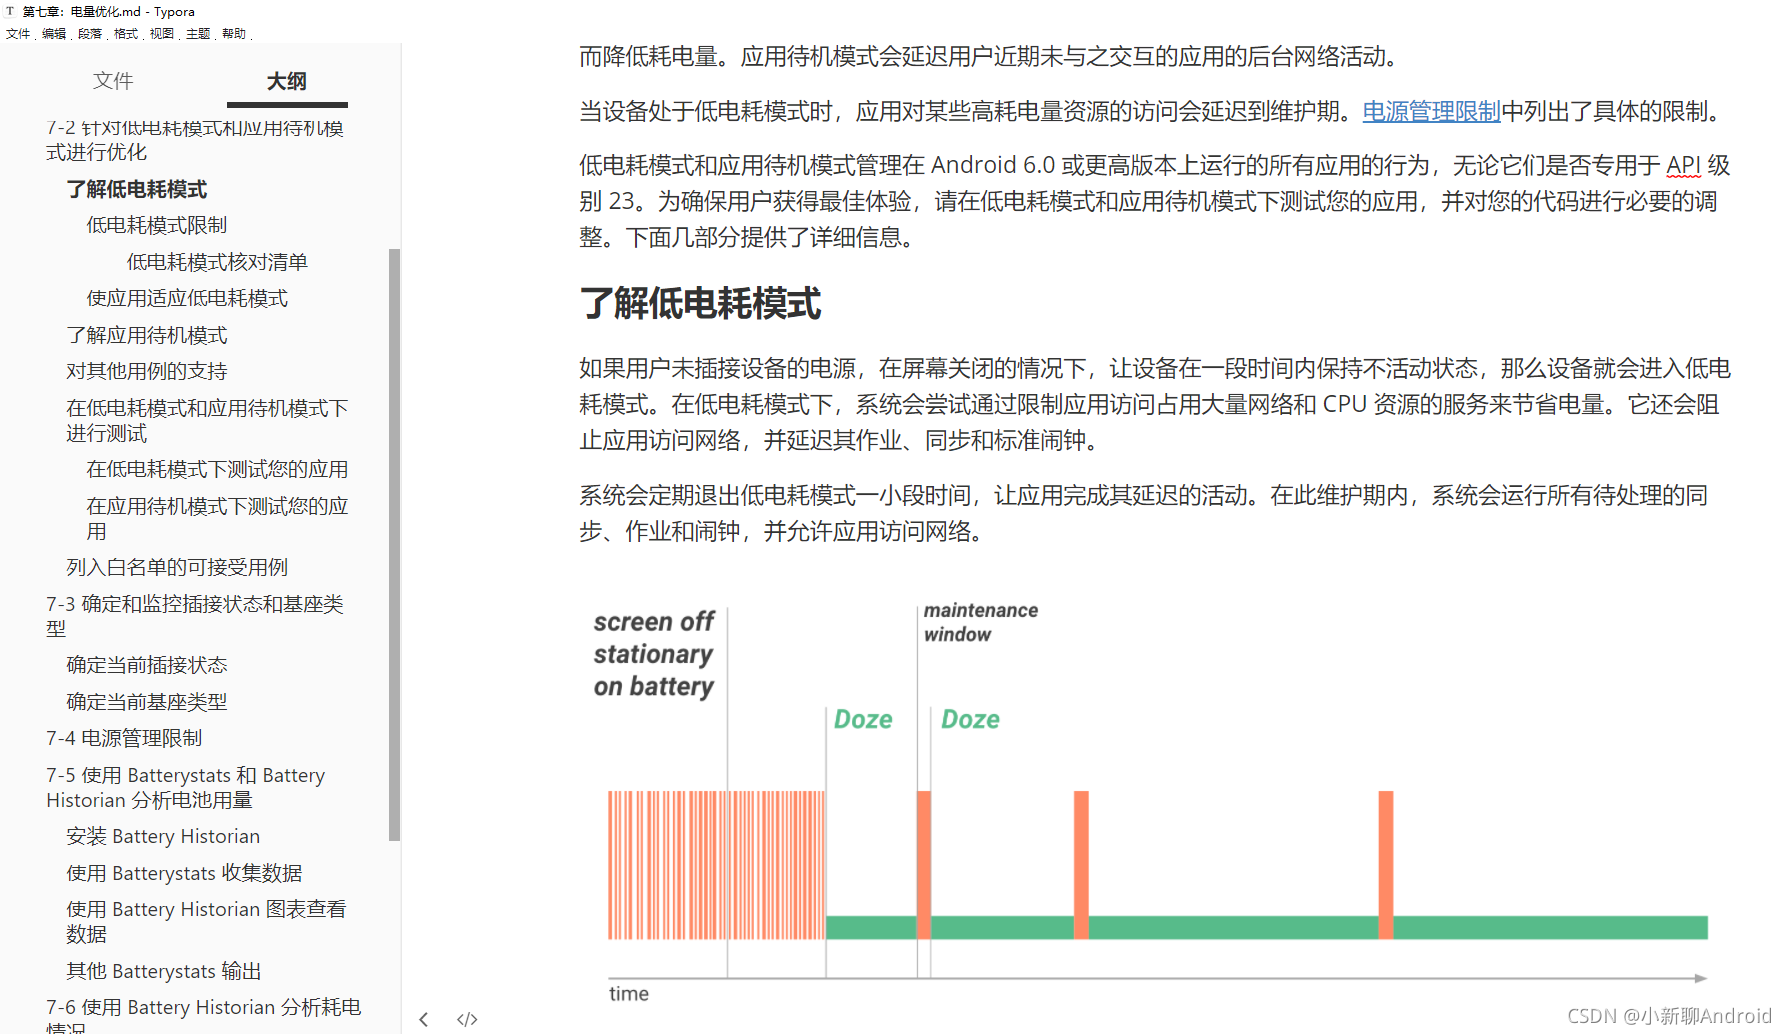Jump to outline item 低电耗模式限制
Image resolution: width=1786 pixels, height=1034 pixels.
tap(157, 225)
